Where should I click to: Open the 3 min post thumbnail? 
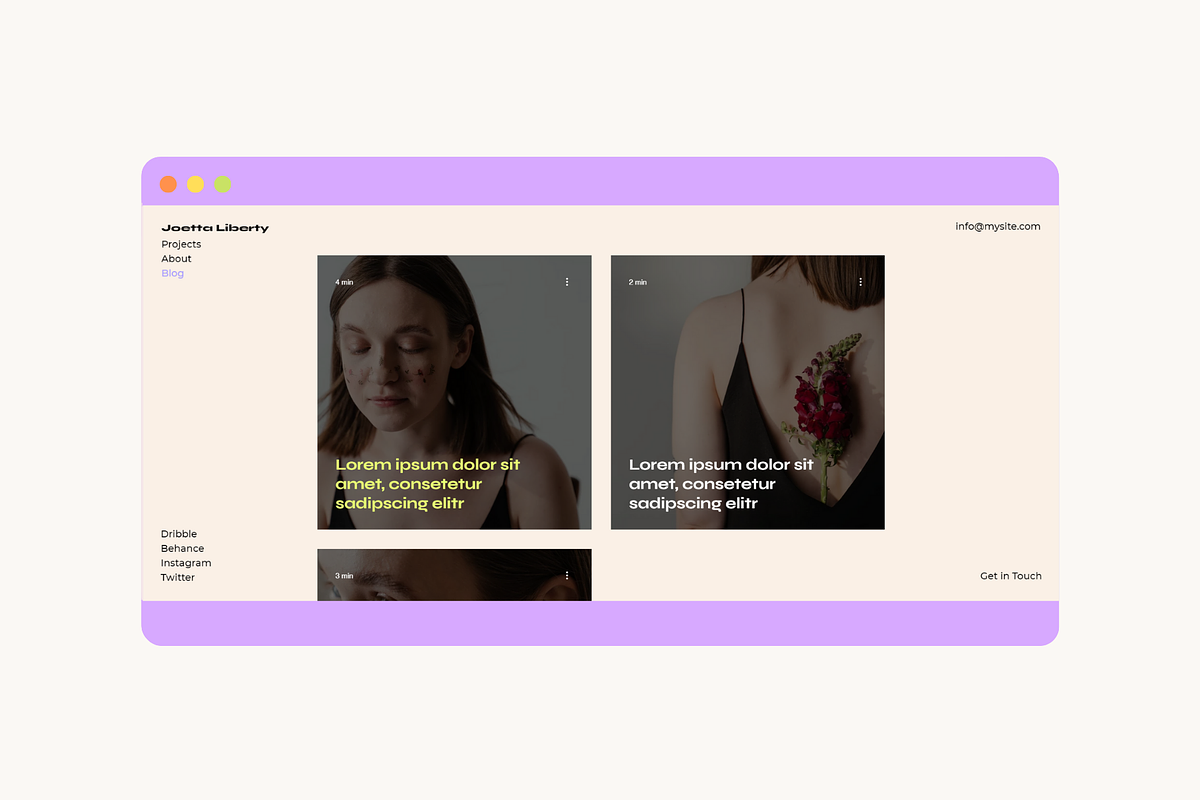pos(454,575)
